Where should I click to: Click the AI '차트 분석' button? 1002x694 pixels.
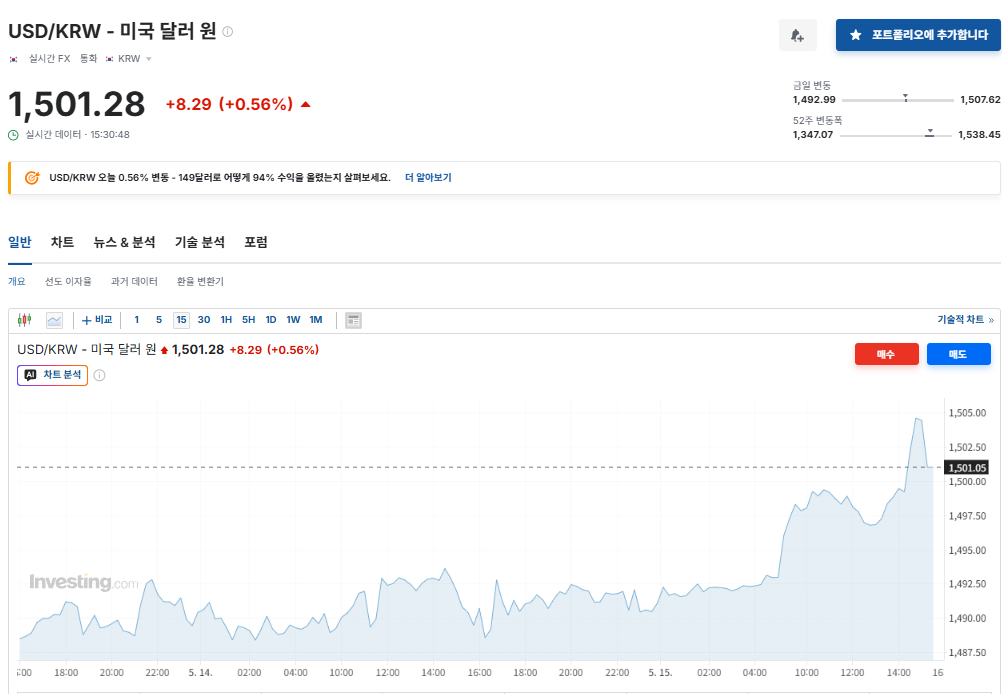click(52, 375)
